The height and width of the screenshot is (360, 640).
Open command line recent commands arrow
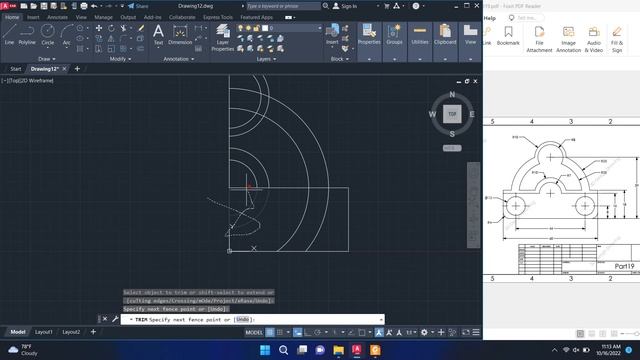(381, 320)
